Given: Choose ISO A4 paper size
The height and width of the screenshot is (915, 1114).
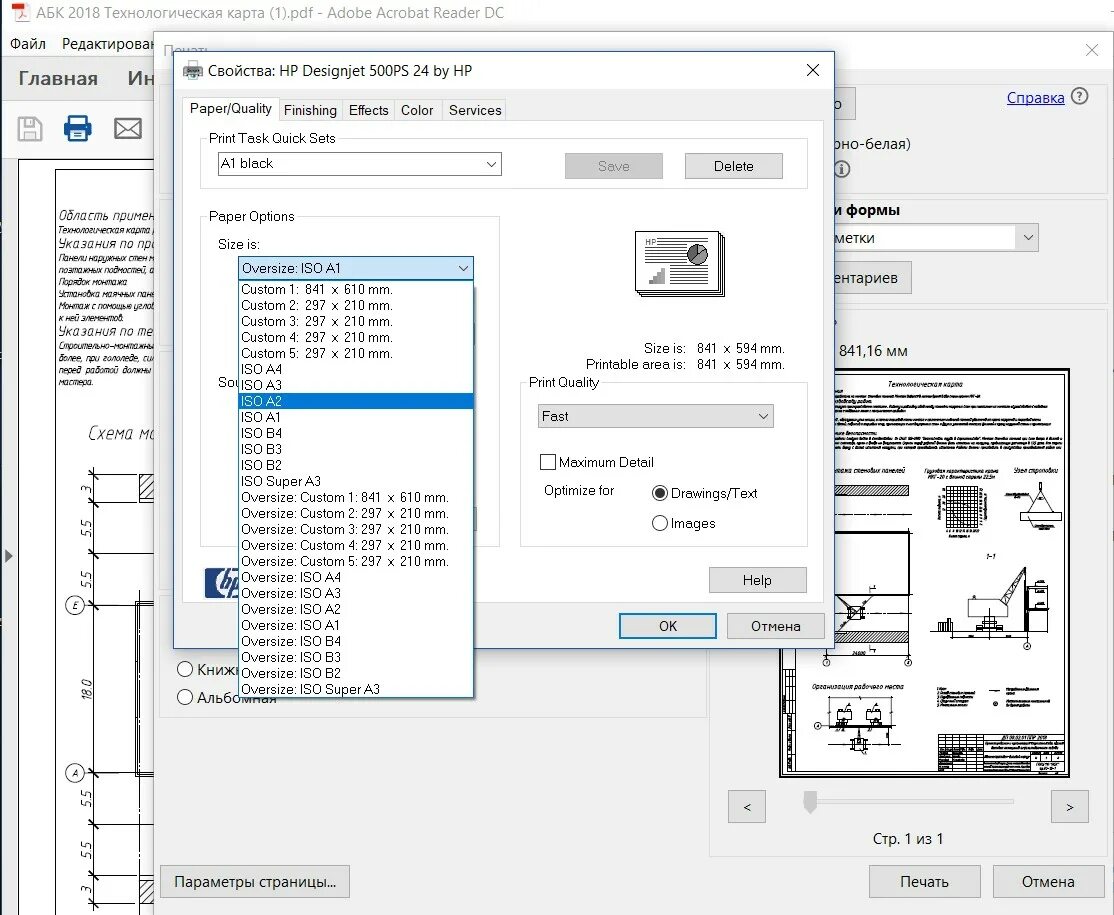Looking at the screenshot, I should pyautogui.click(x=356, y=369).
